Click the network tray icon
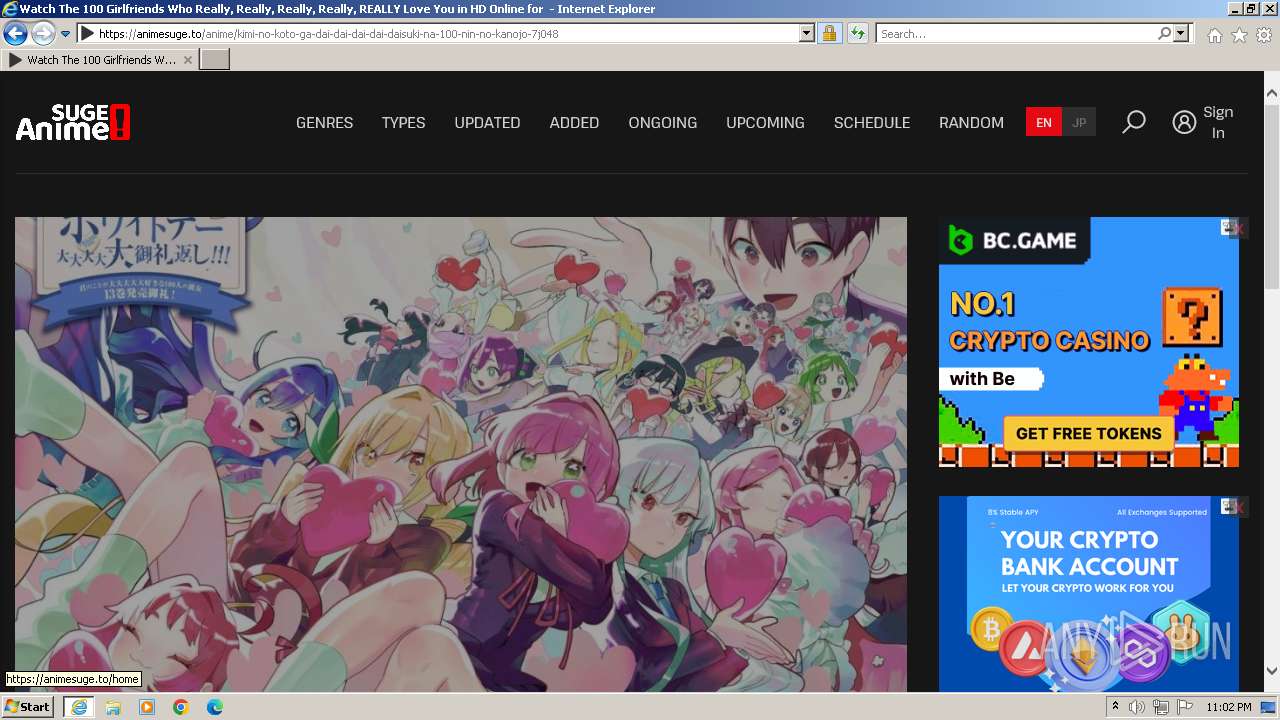Screen dimensions: 1280x720 click(x=1161, y=707)
